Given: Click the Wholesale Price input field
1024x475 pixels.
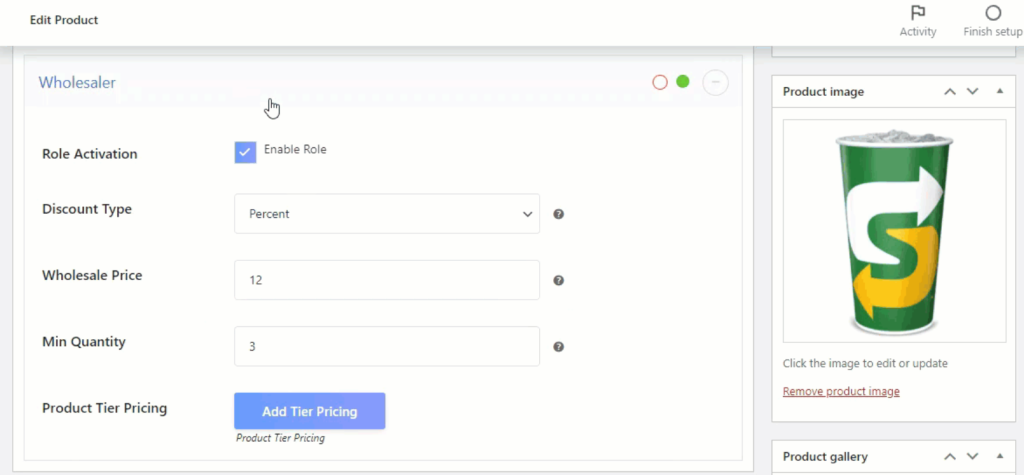Looking at the screenshot, I should (x=387, y=280).
